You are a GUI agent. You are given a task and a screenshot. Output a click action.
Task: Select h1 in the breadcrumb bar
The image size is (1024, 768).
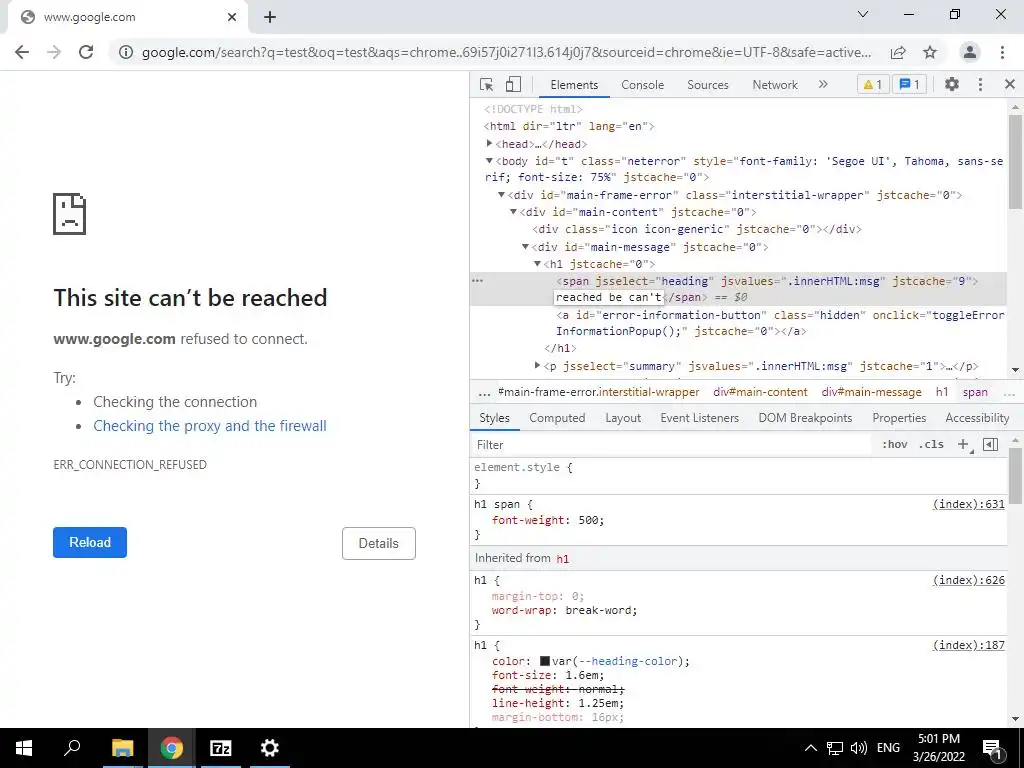pos(942,392)
